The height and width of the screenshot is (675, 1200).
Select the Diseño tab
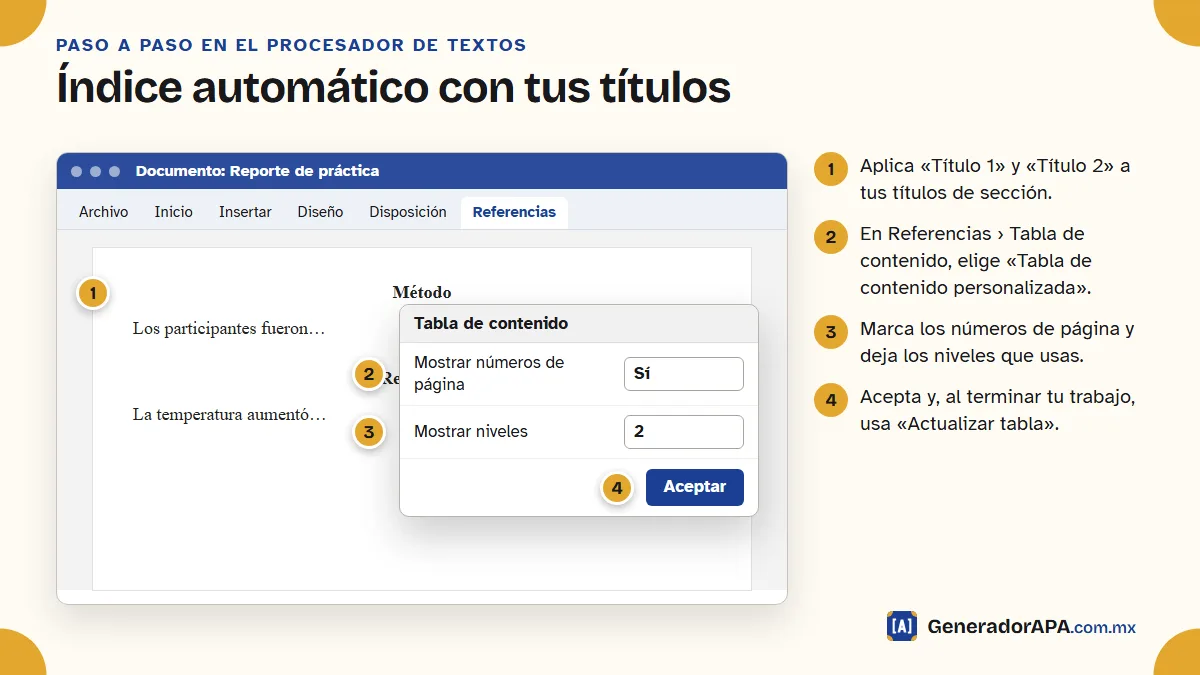[x=320, y=212]
